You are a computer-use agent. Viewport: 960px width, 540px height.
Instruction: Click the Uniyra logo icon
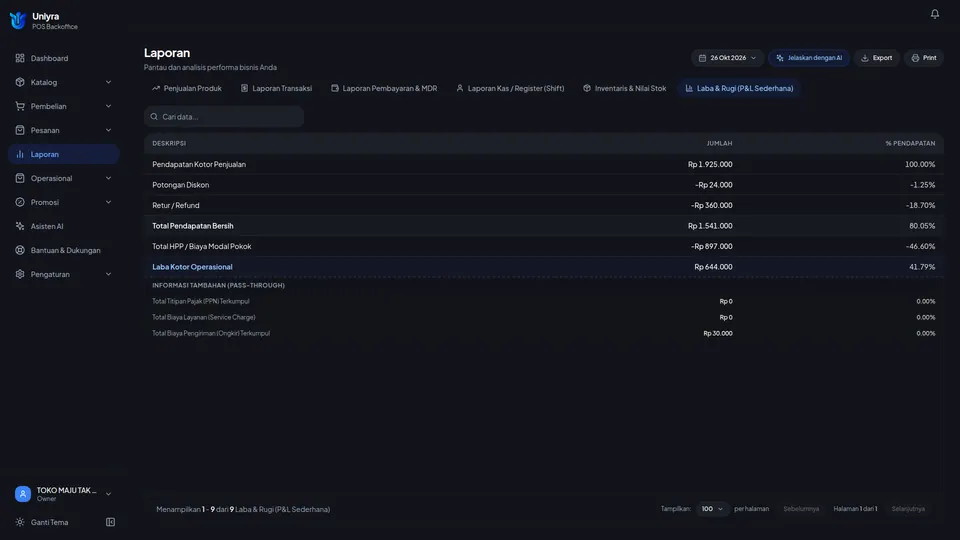18,20
